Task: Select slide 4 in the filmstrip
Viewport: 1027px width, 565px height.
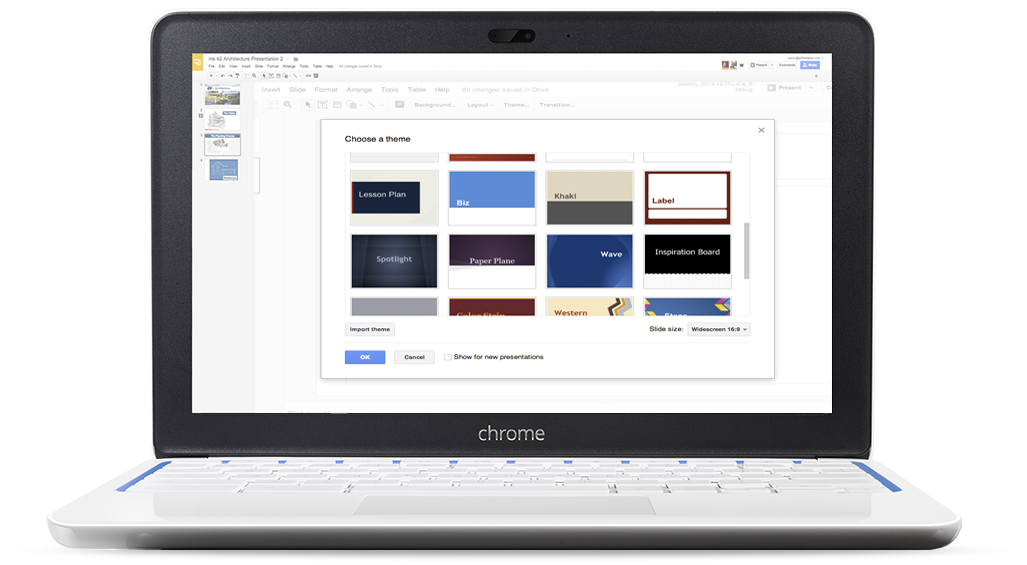Action: [x=223, y=170]
